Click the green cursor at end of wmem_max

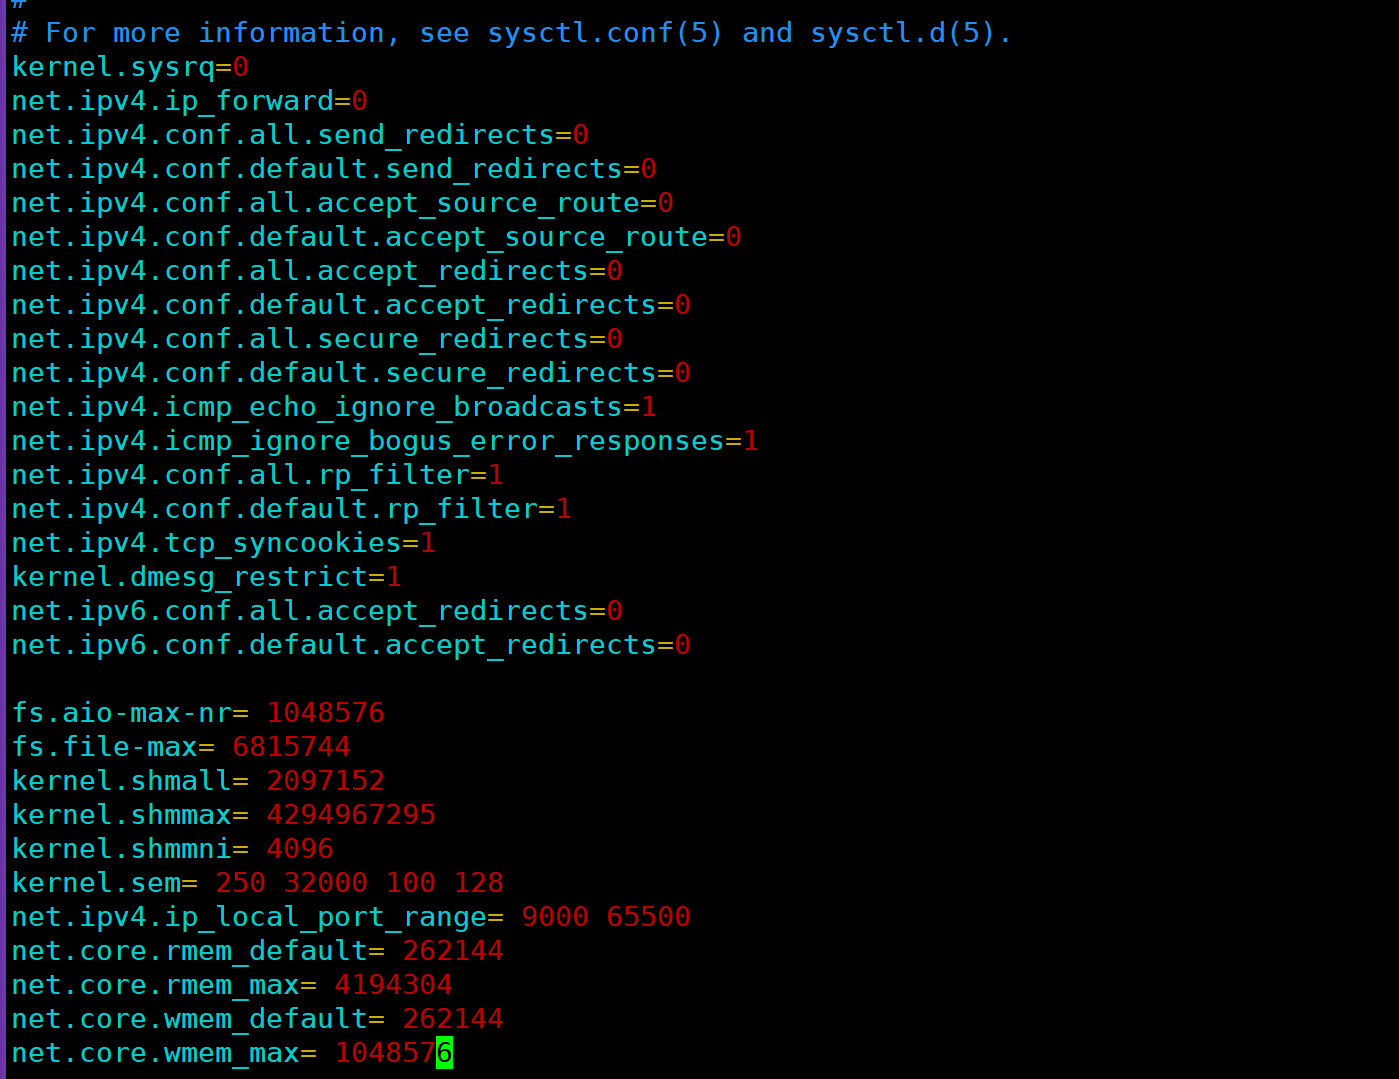(x=445, y=1054)
